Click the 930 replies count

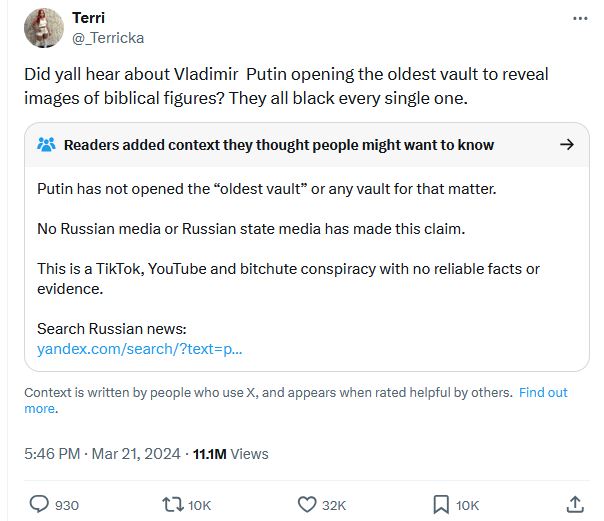coord(67,505)
